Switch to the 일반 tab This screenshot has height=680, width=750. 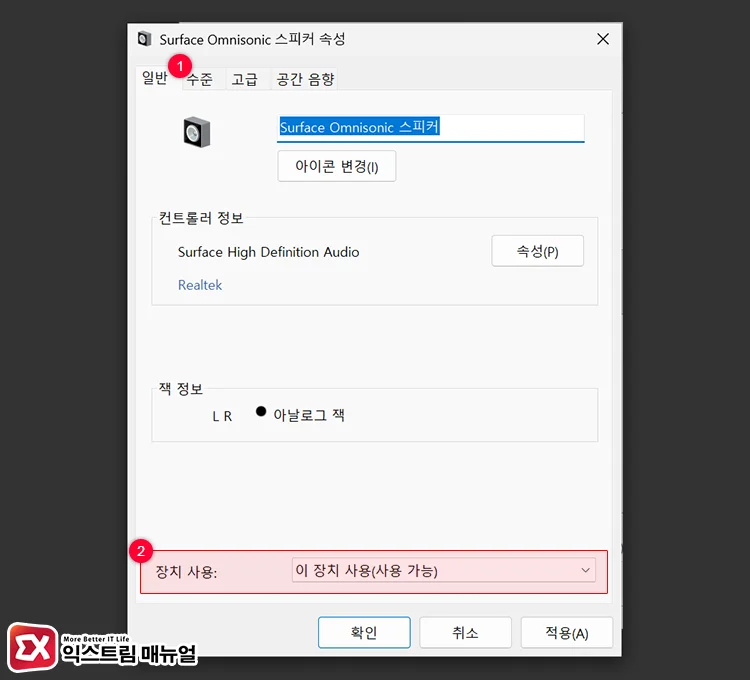tap(154, 78)
